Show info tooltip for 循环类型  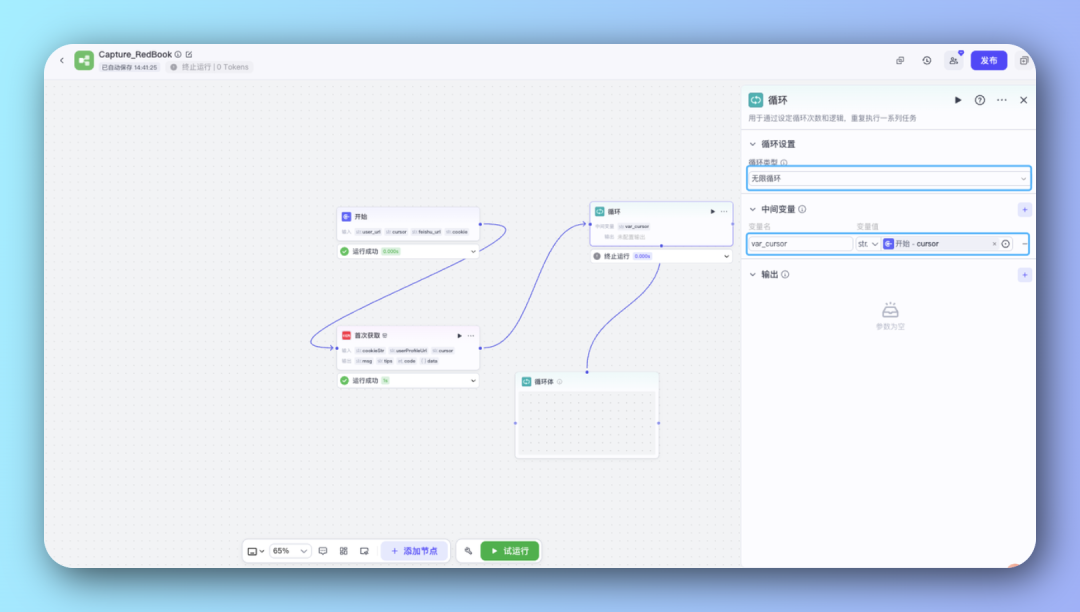coord(784,162)
